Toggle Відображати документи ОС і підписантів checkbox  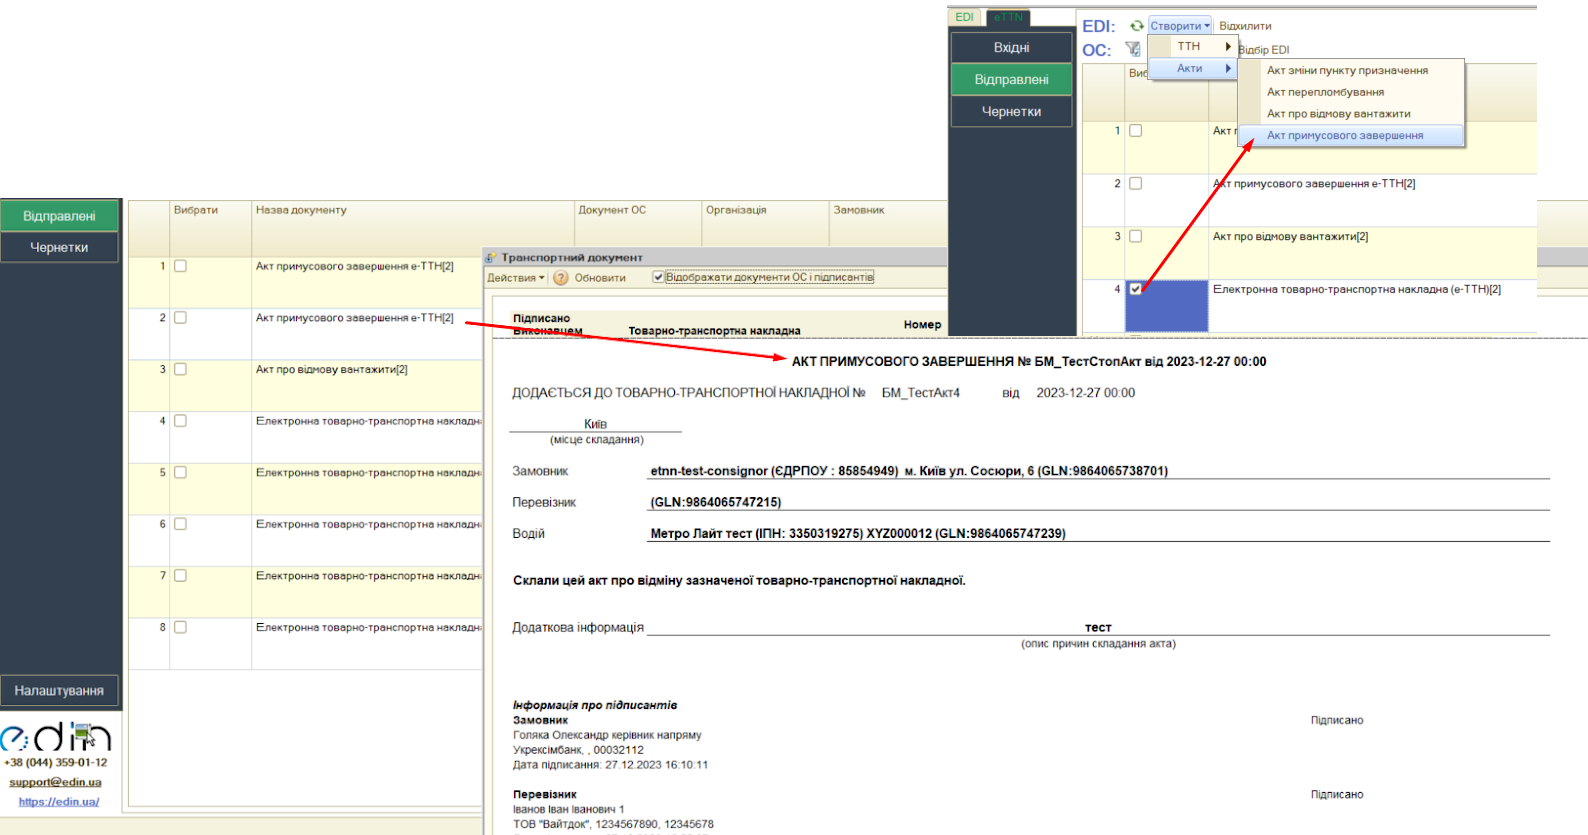tap(658, 277)
